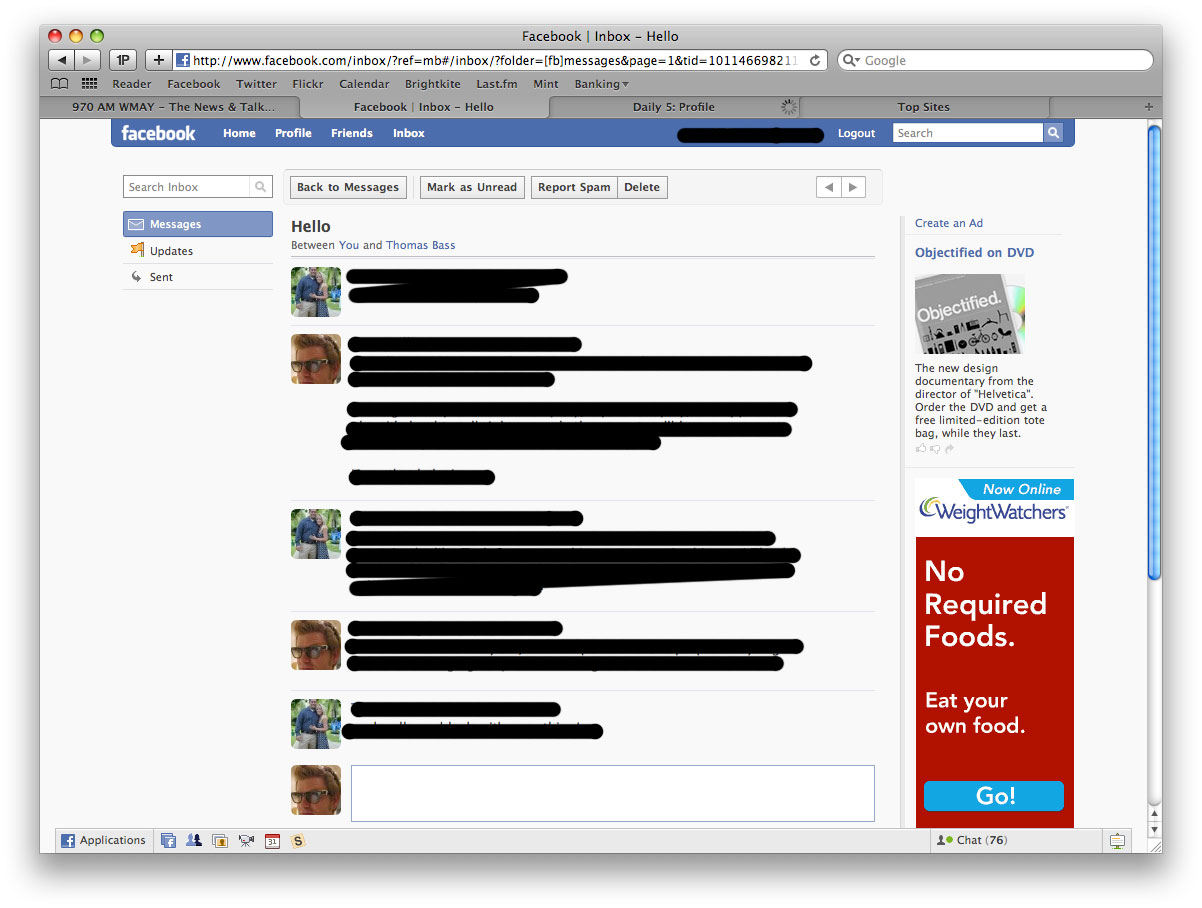Select Facebook | Inbox - Hello tab
This screenshot has height=908, width=1202.
[x=424, y=107]
